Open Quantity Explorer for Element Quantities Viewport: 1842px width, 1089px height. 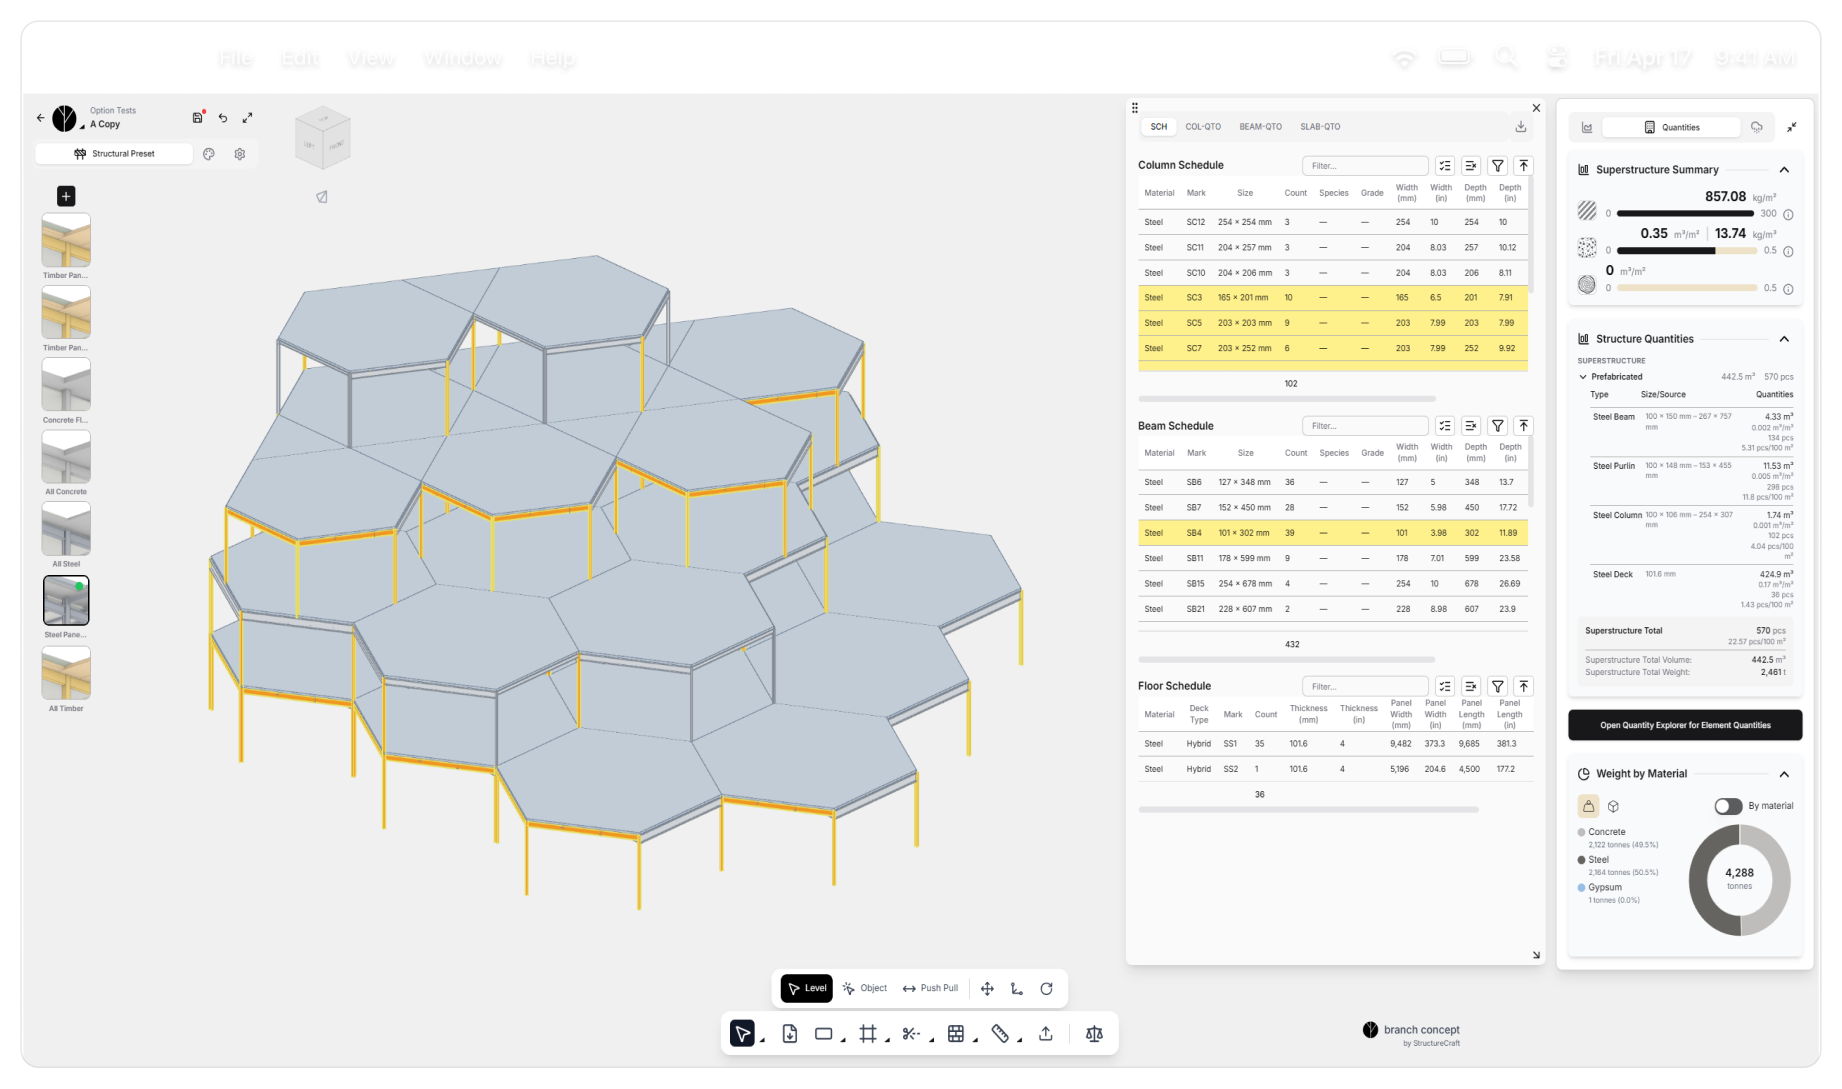1685,725
